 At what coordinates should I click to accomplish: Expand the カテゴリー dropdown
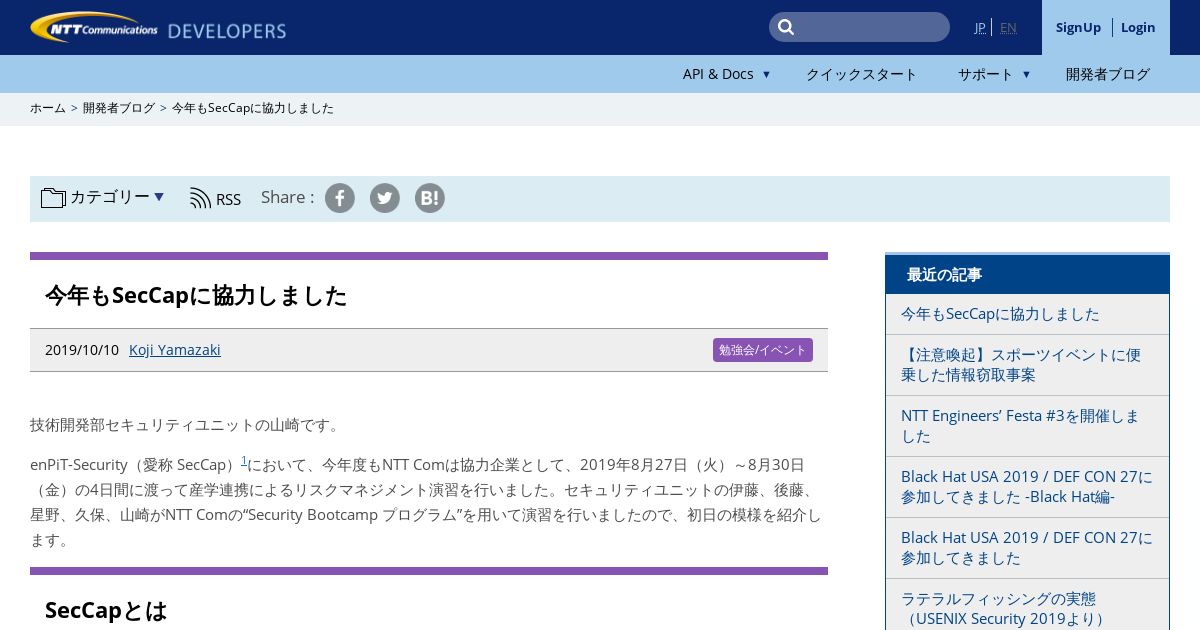pos(116,197)
